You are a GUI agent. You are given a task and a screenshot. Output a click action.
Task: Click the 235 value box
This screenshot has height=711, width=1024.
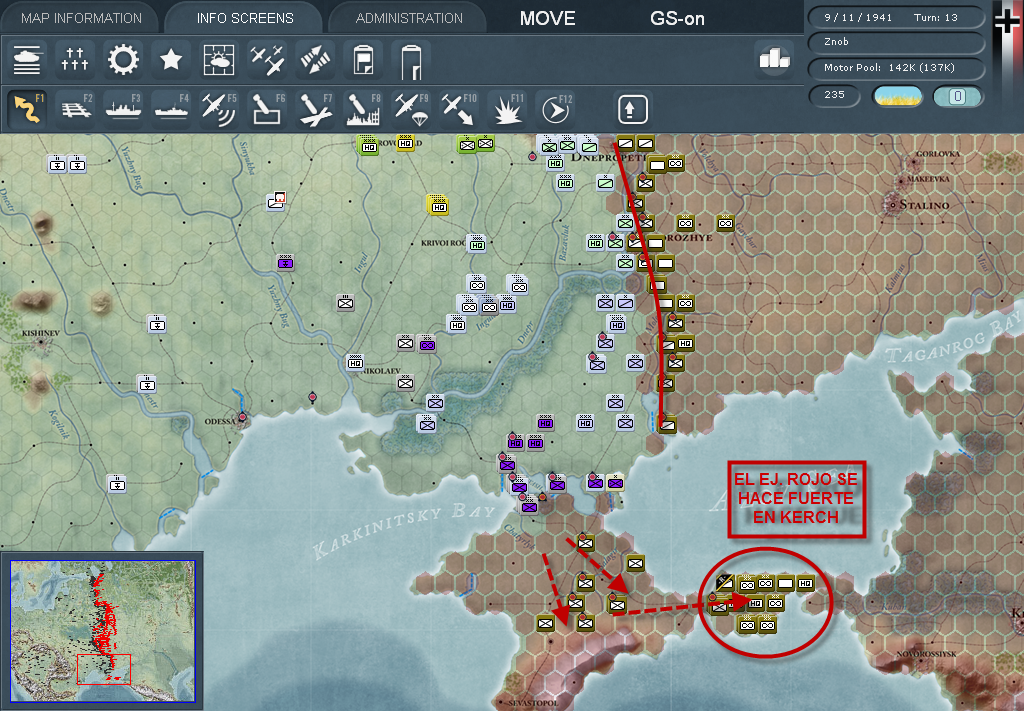coord(835,95)
